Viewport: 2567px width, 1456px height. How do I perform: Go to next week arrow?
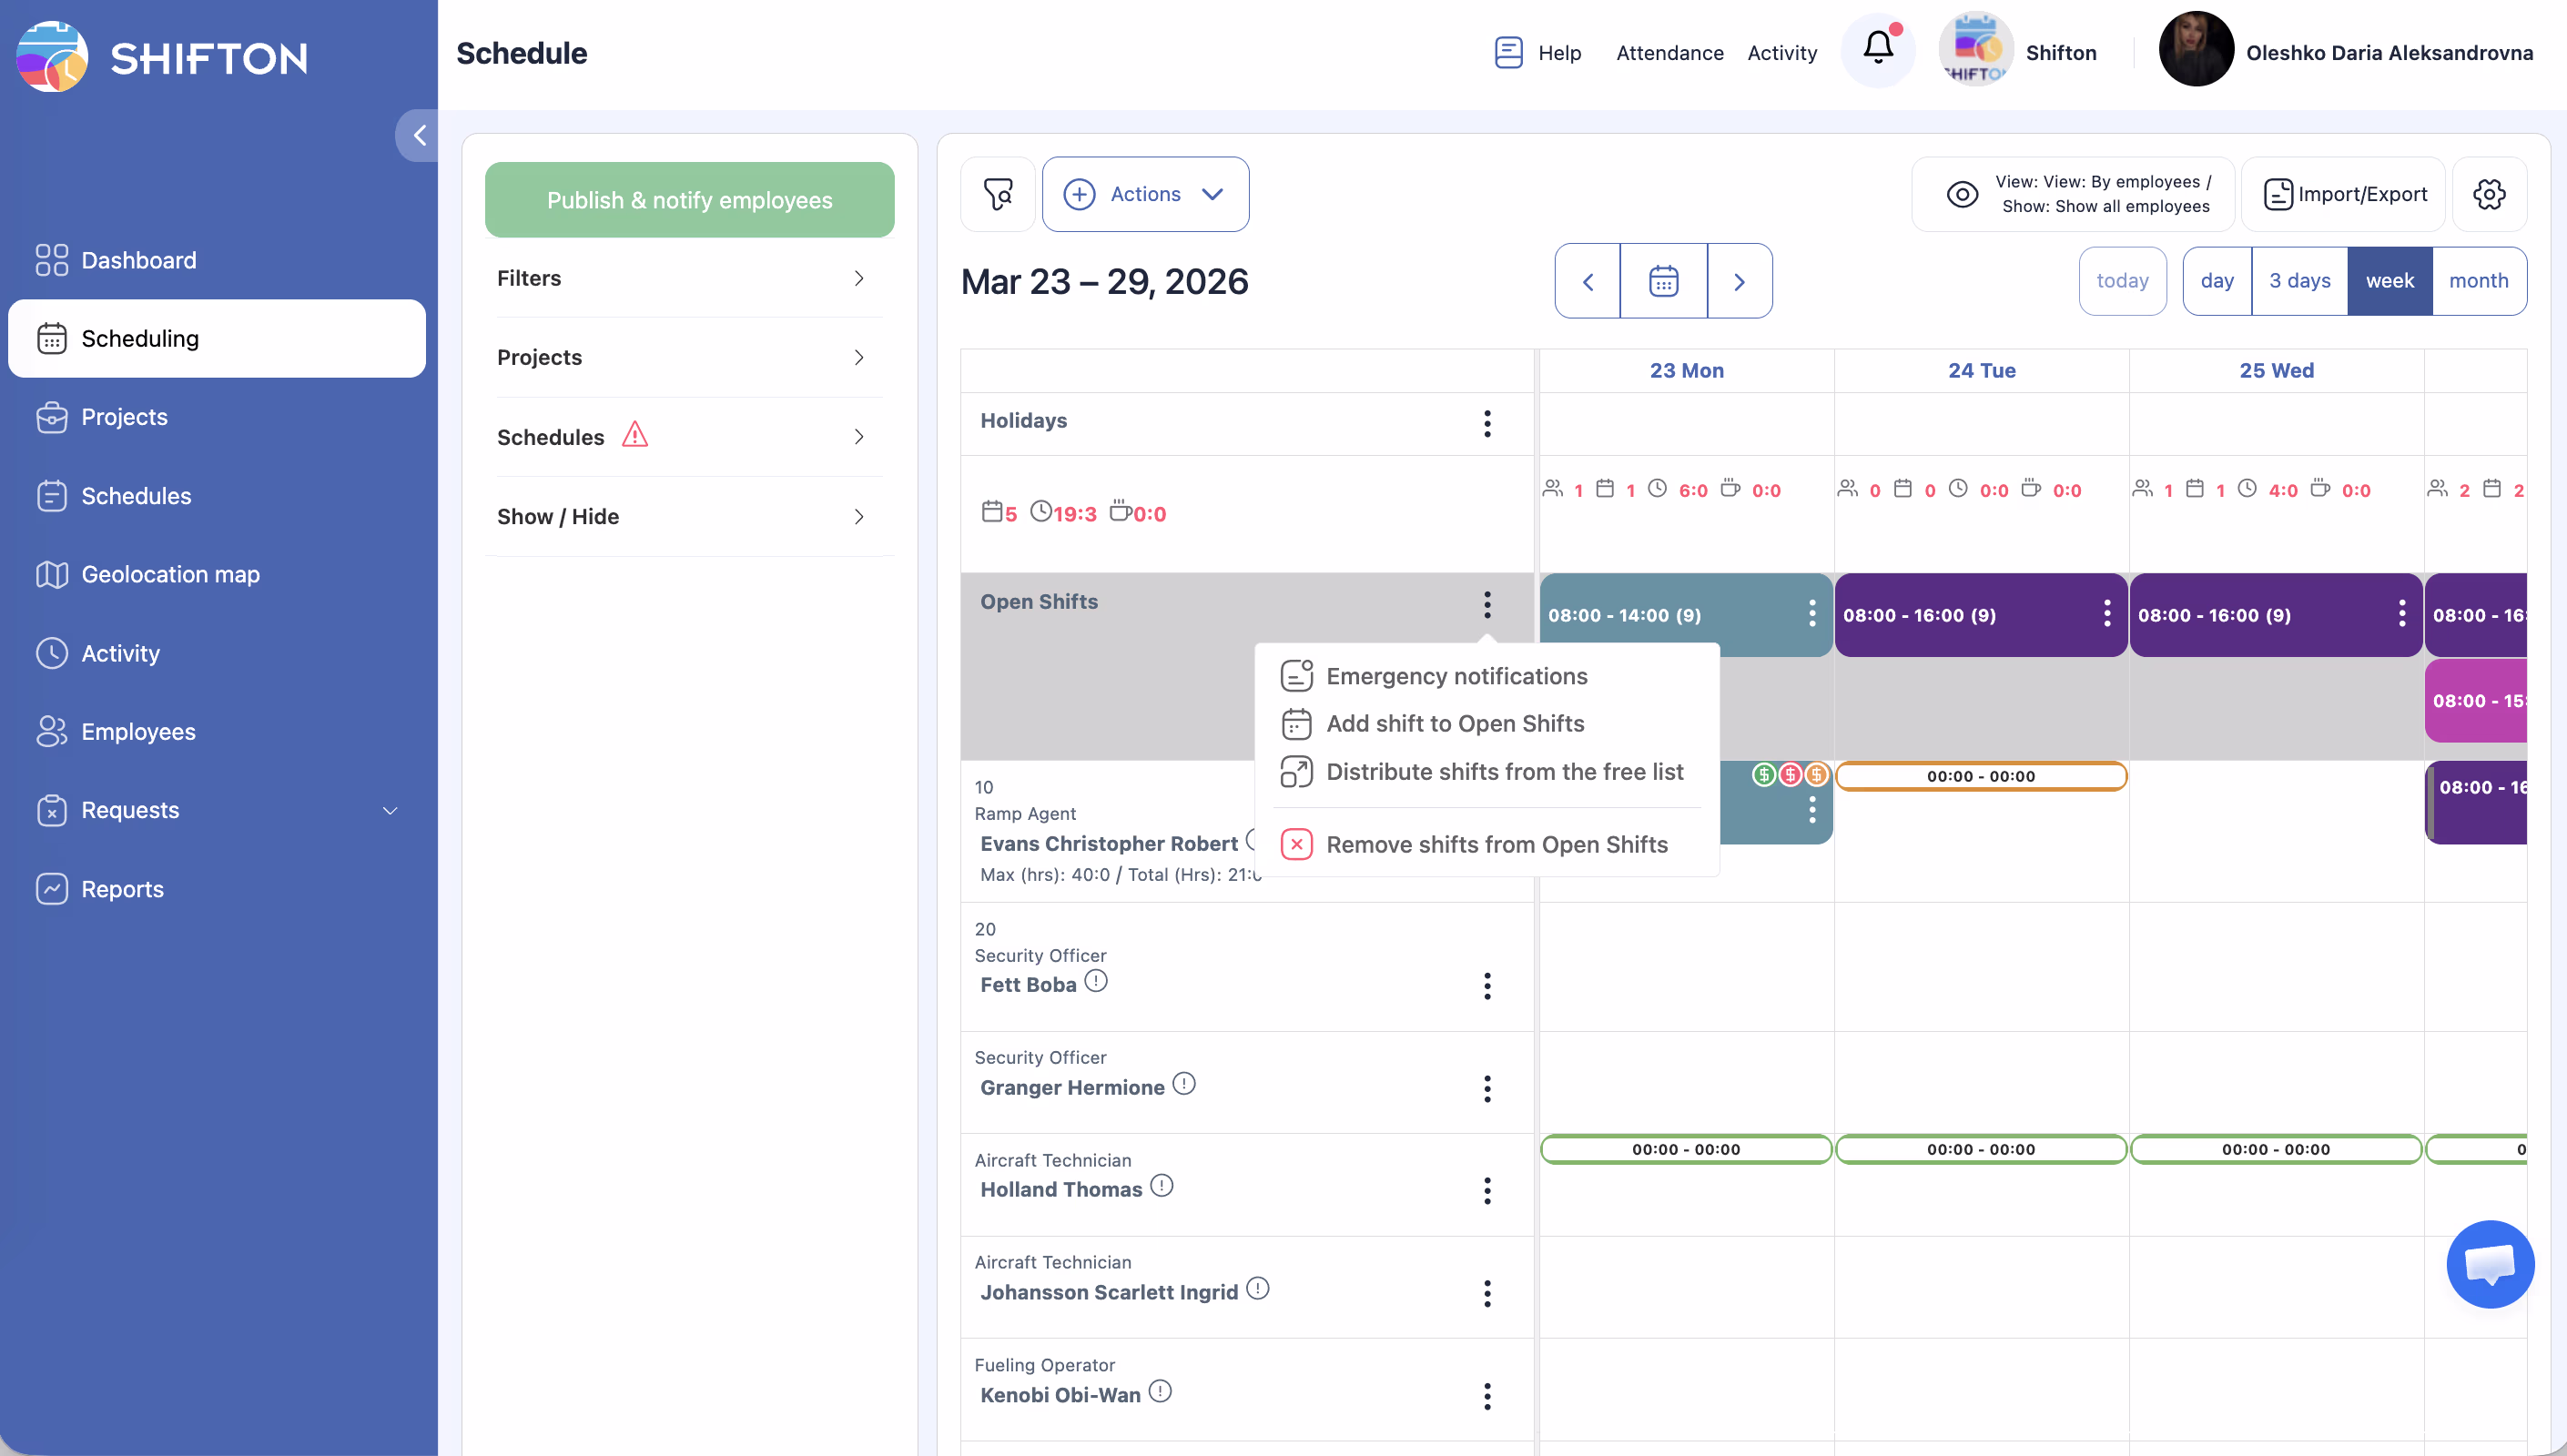1738,281
